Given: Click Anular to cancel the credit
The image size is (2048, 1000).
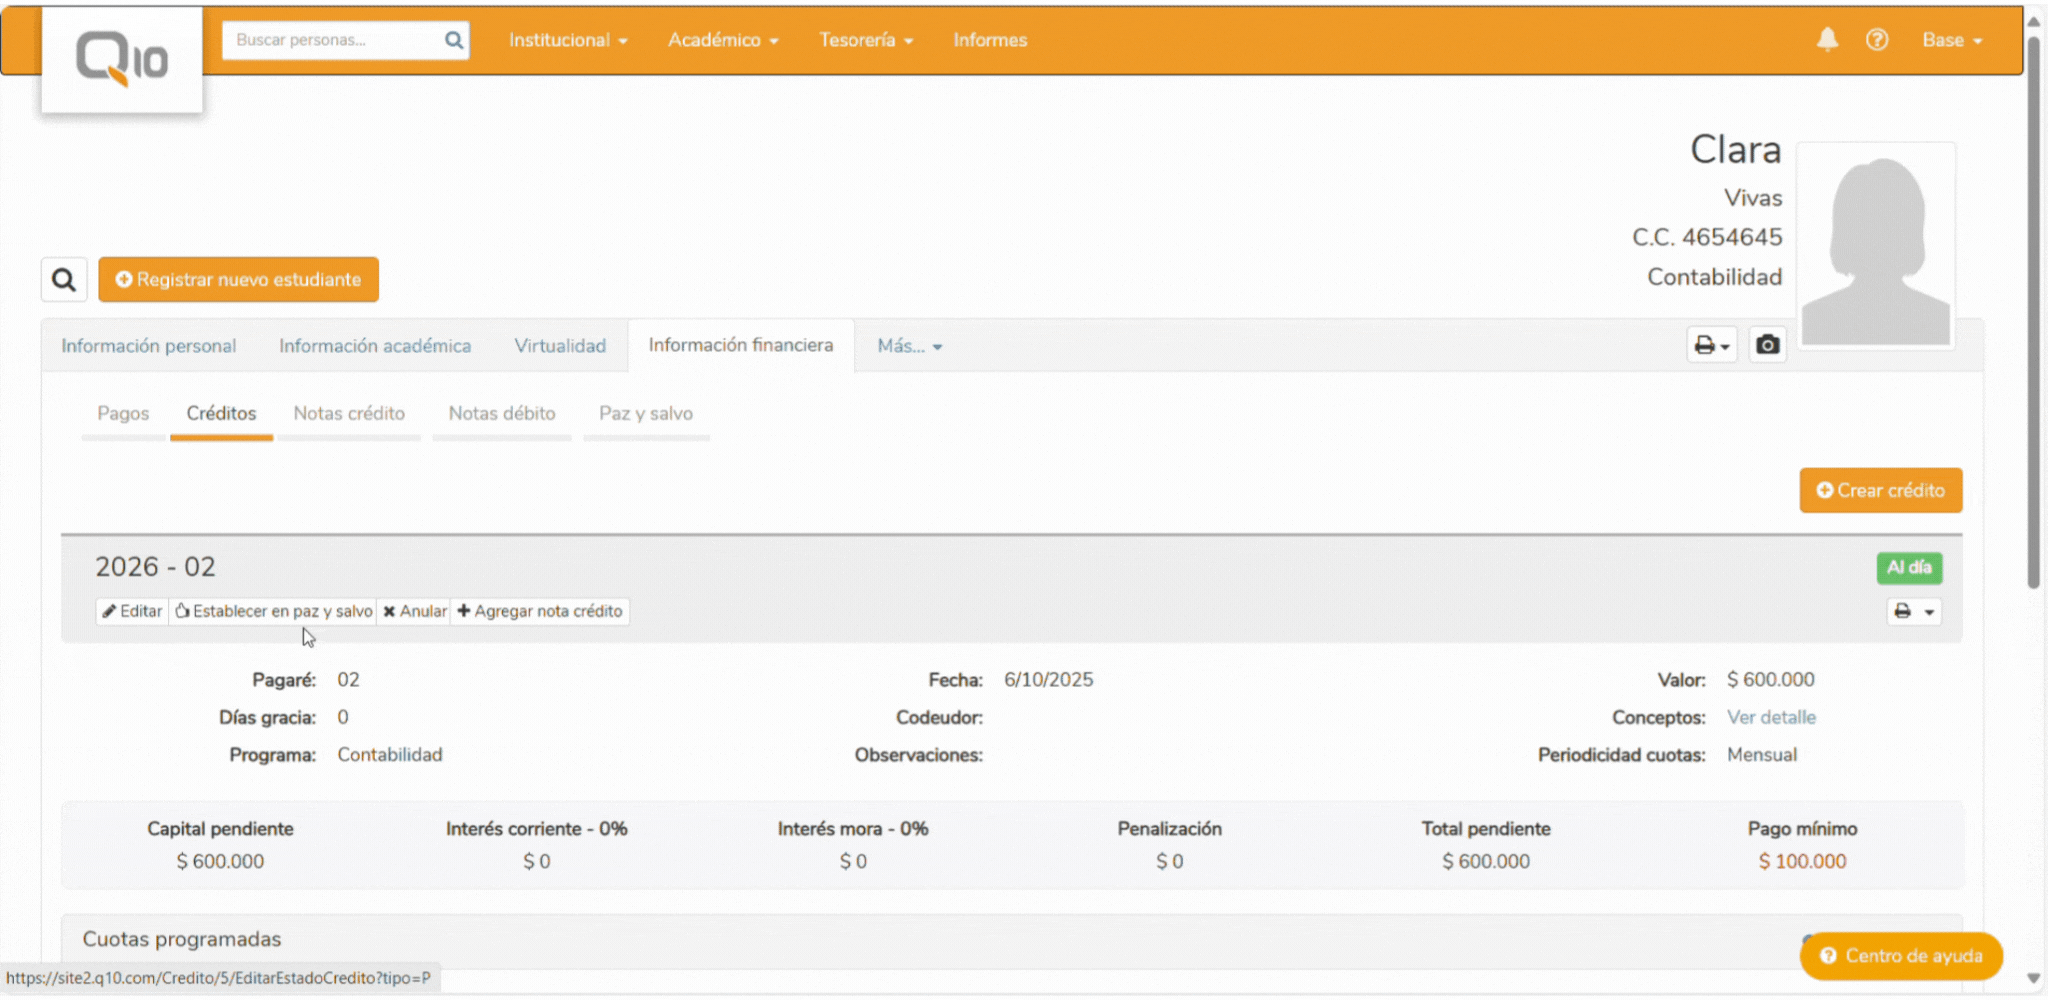Looking at the screenshot, I should (414, 611).
